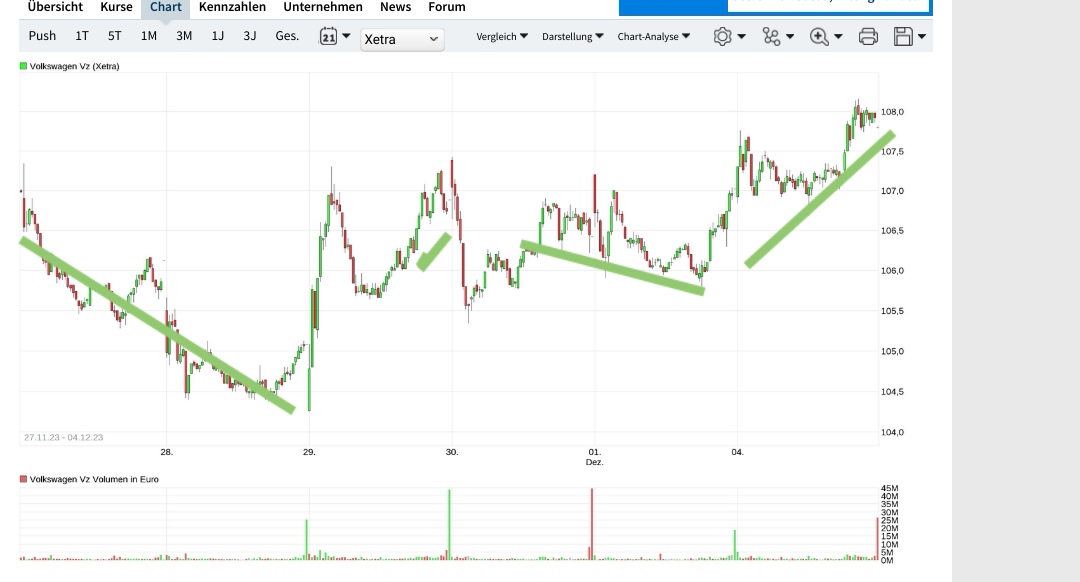The image size is (1080, 582).
Task: Click the 104,0 price axis label
Action: click(893, 433)
